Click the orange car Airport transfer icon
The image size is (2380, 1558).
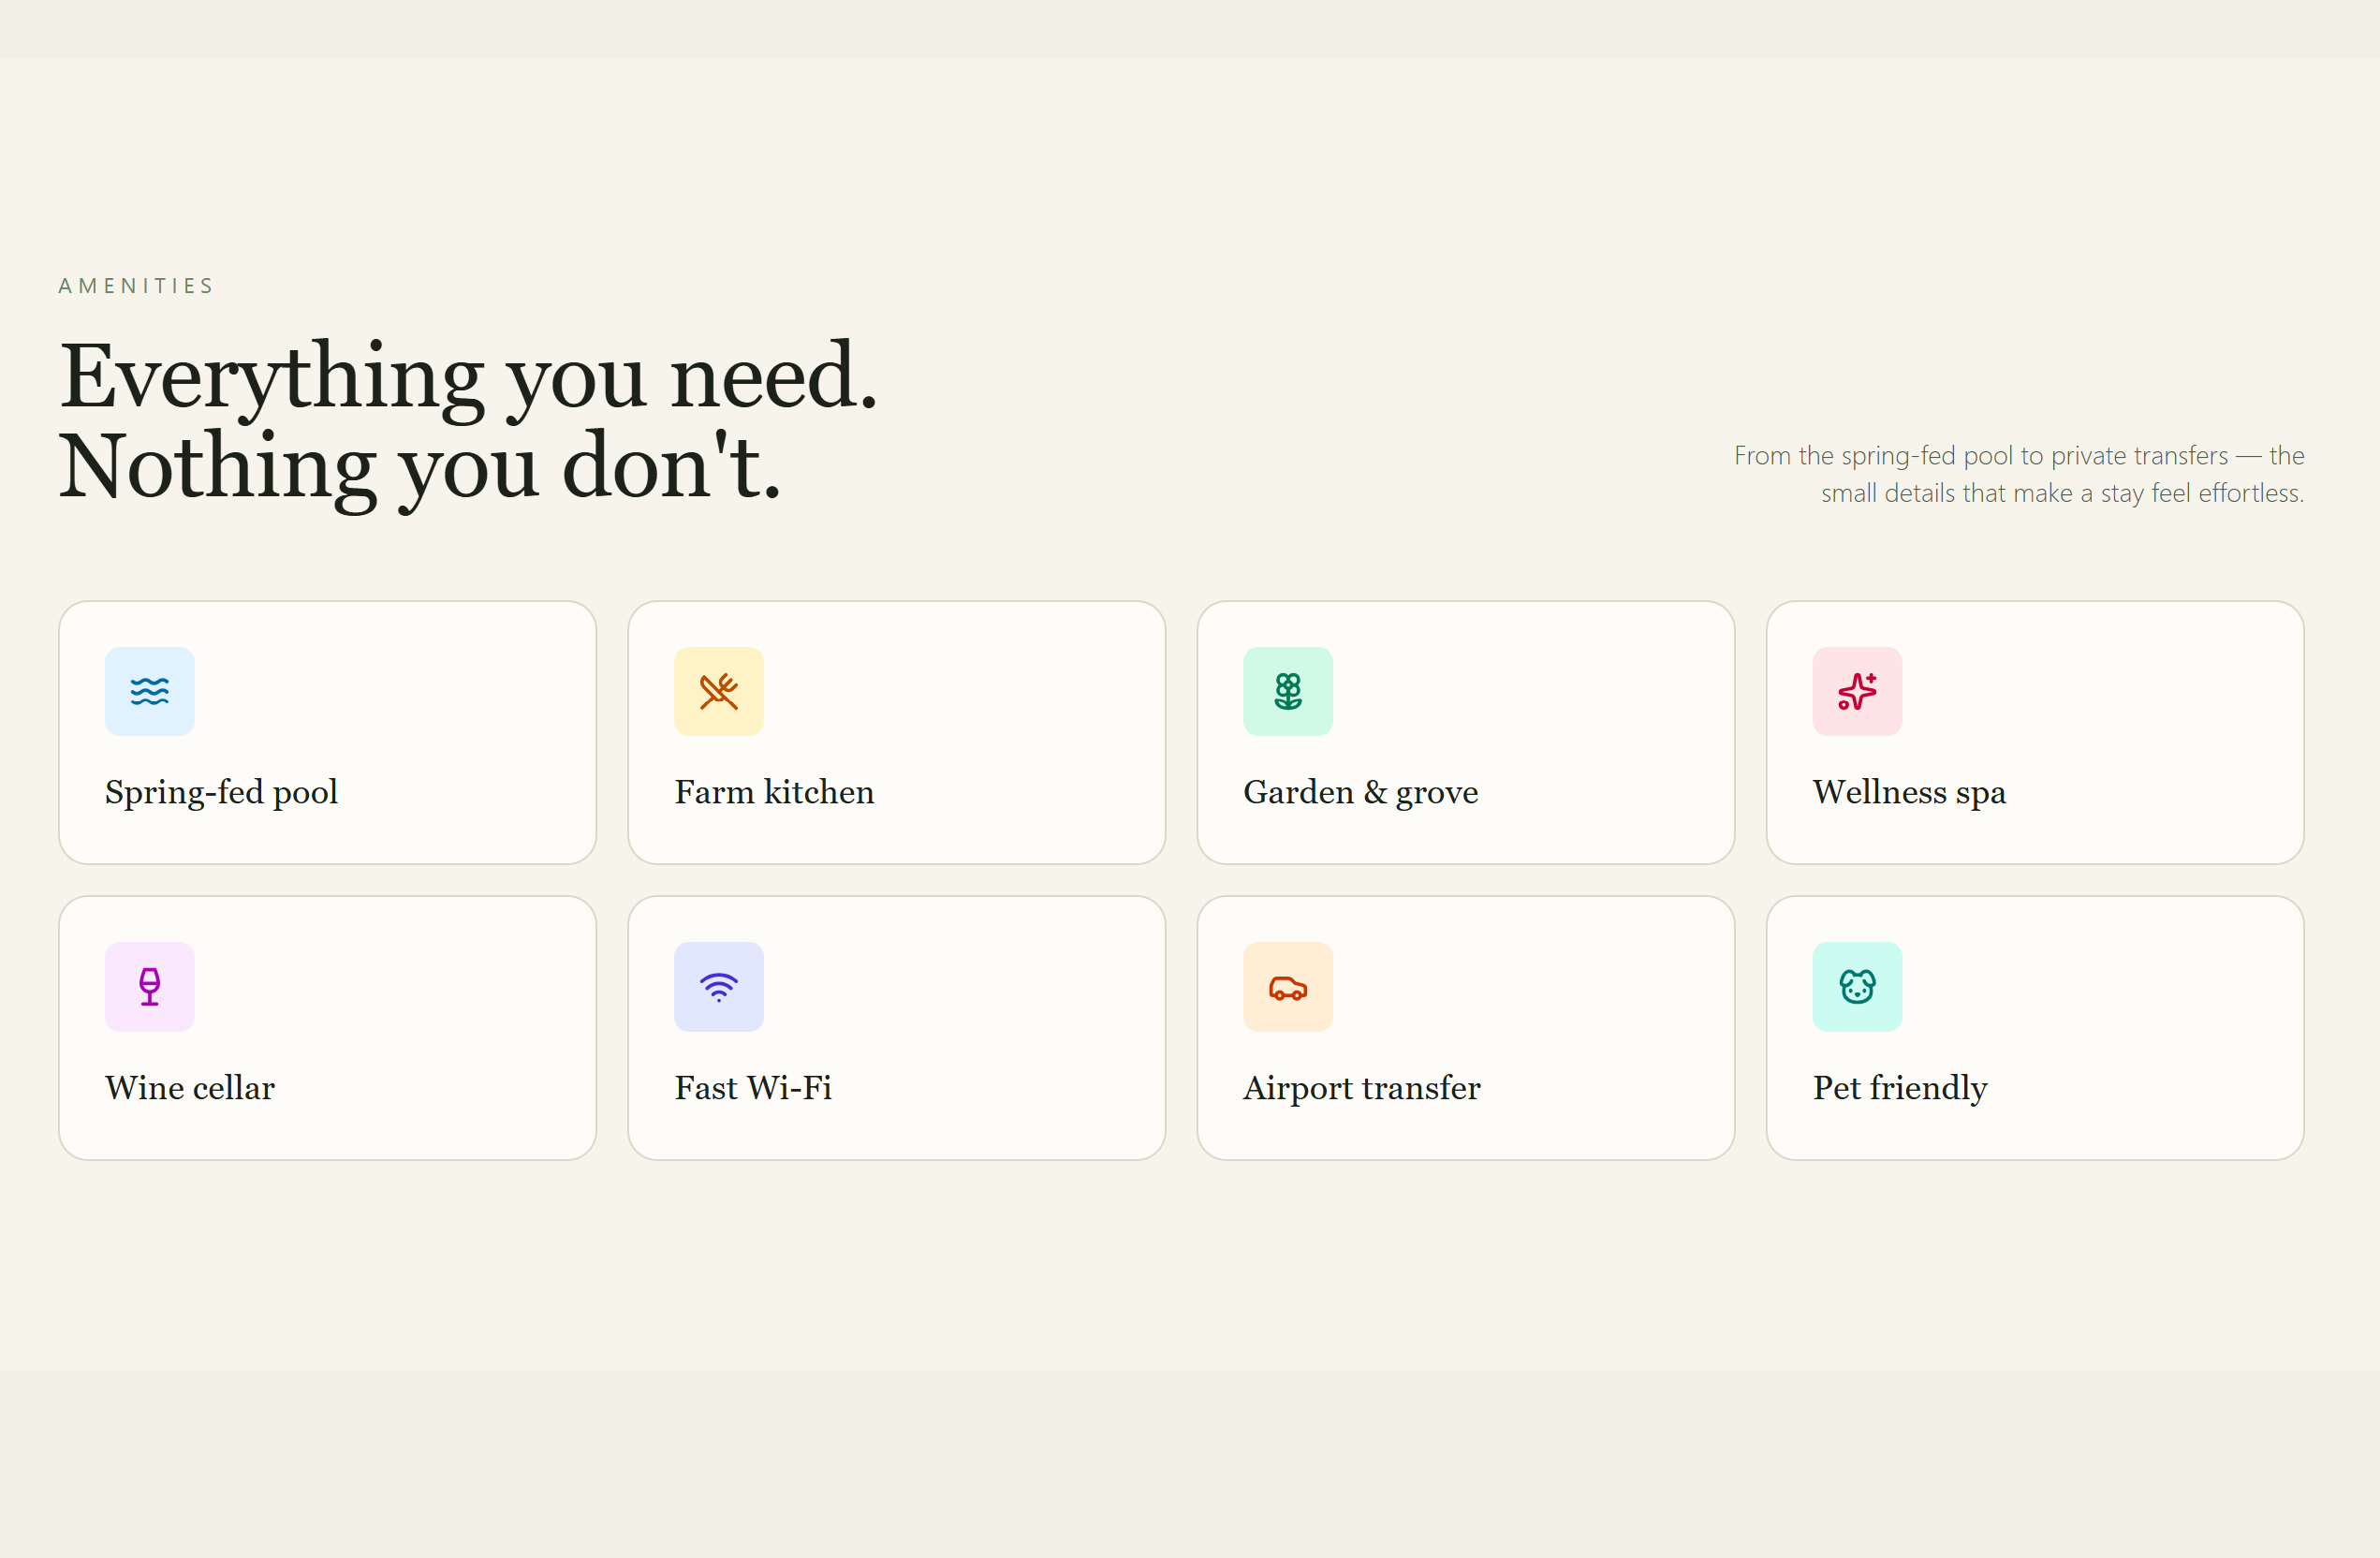pyautogui.click(x=1287, y=986)
